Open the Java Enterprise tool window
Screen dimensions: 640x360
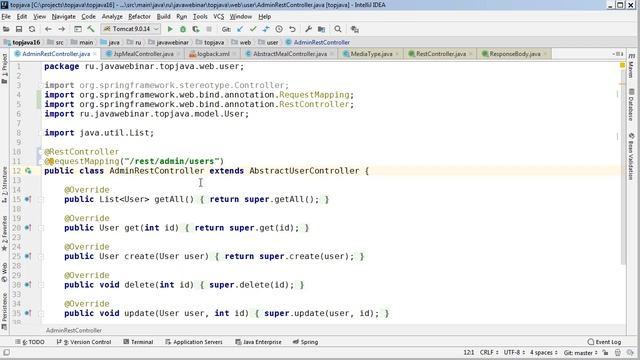[258, 342]
